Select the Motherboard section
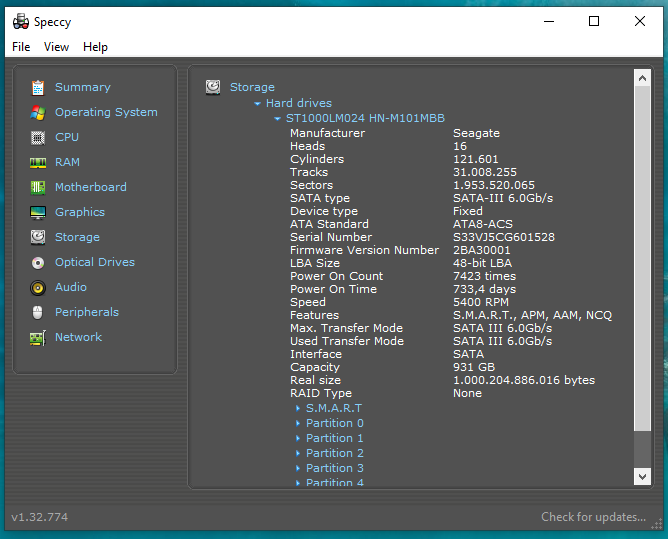Viewport: 668px width, 539px height. (x=91, y=187)
